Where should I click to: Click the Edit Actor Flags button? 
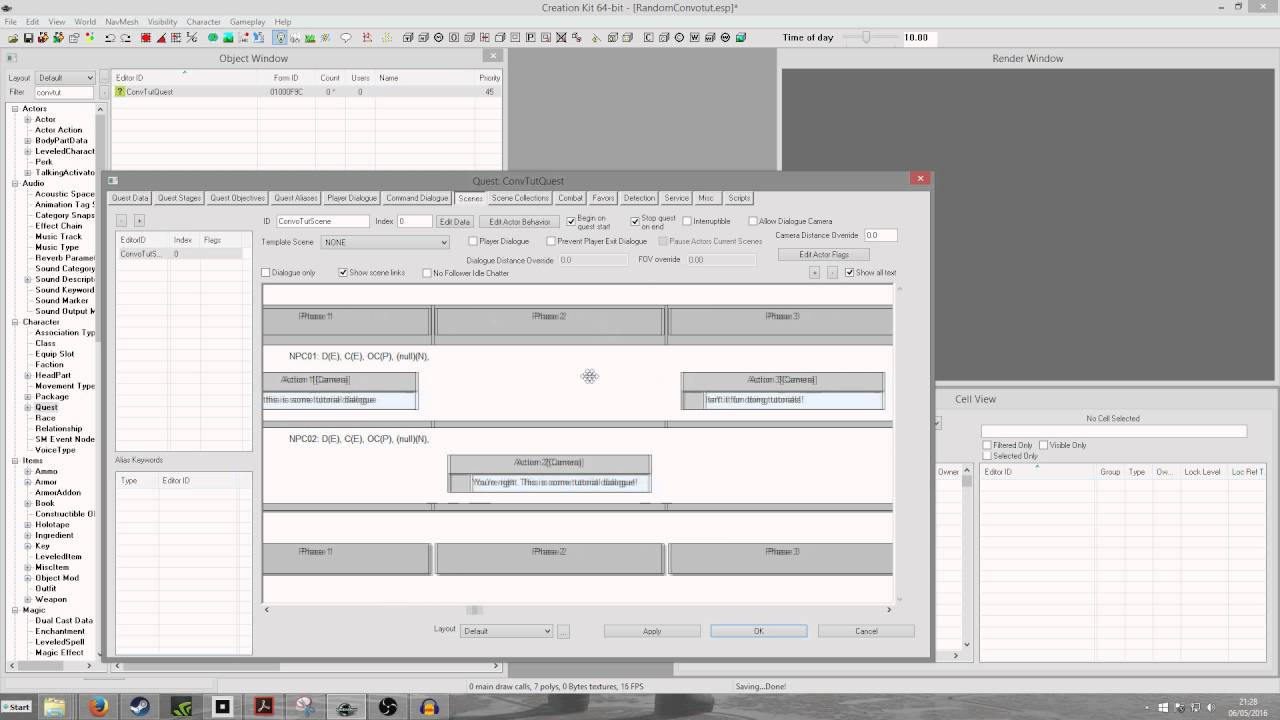823,255
